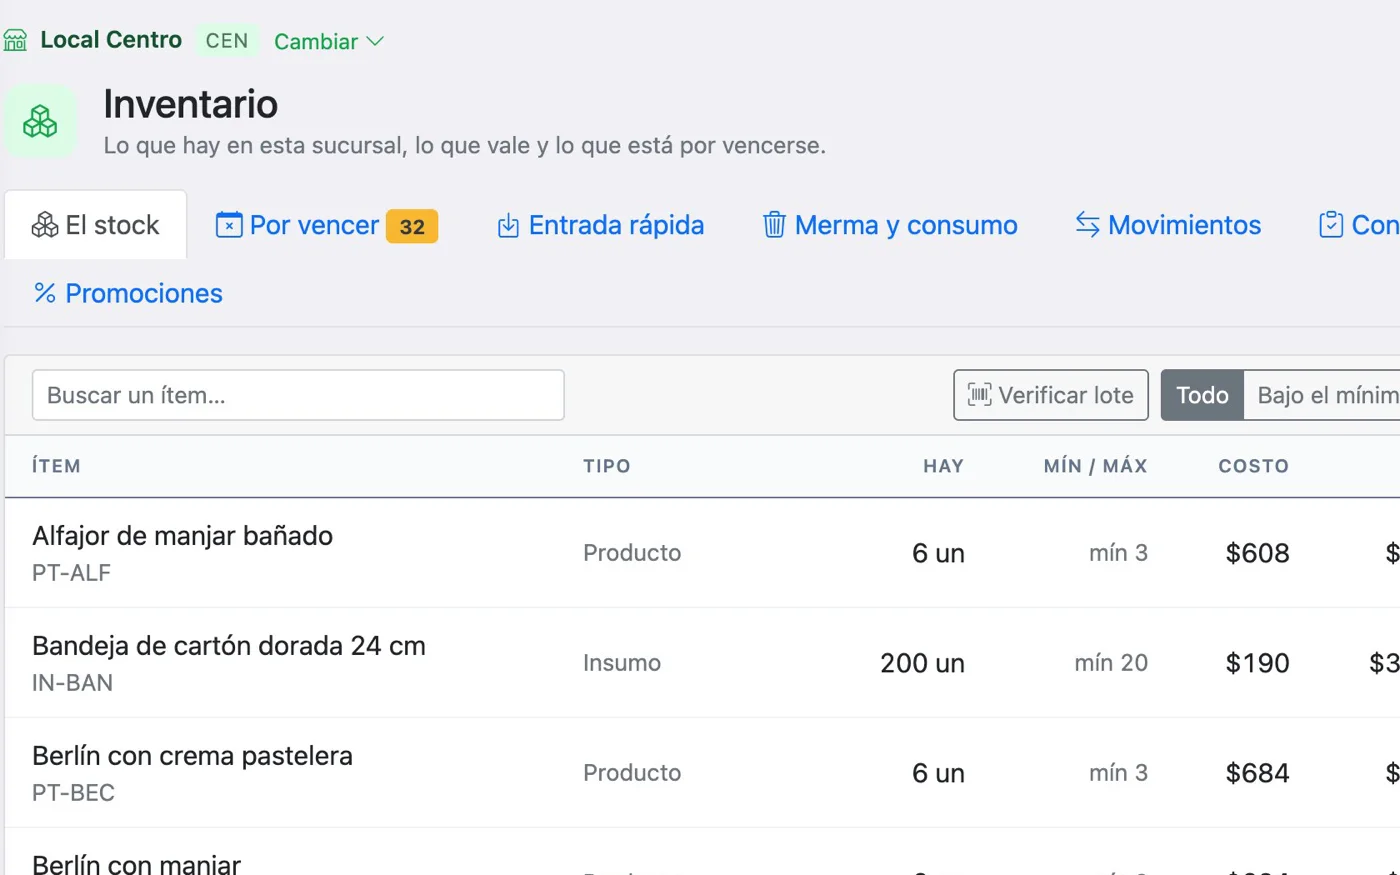Click the MÍN / MÁX column header
The height and width of the screenshot is (875, 1400).
pyautogui.click(x=1095, y=466)
